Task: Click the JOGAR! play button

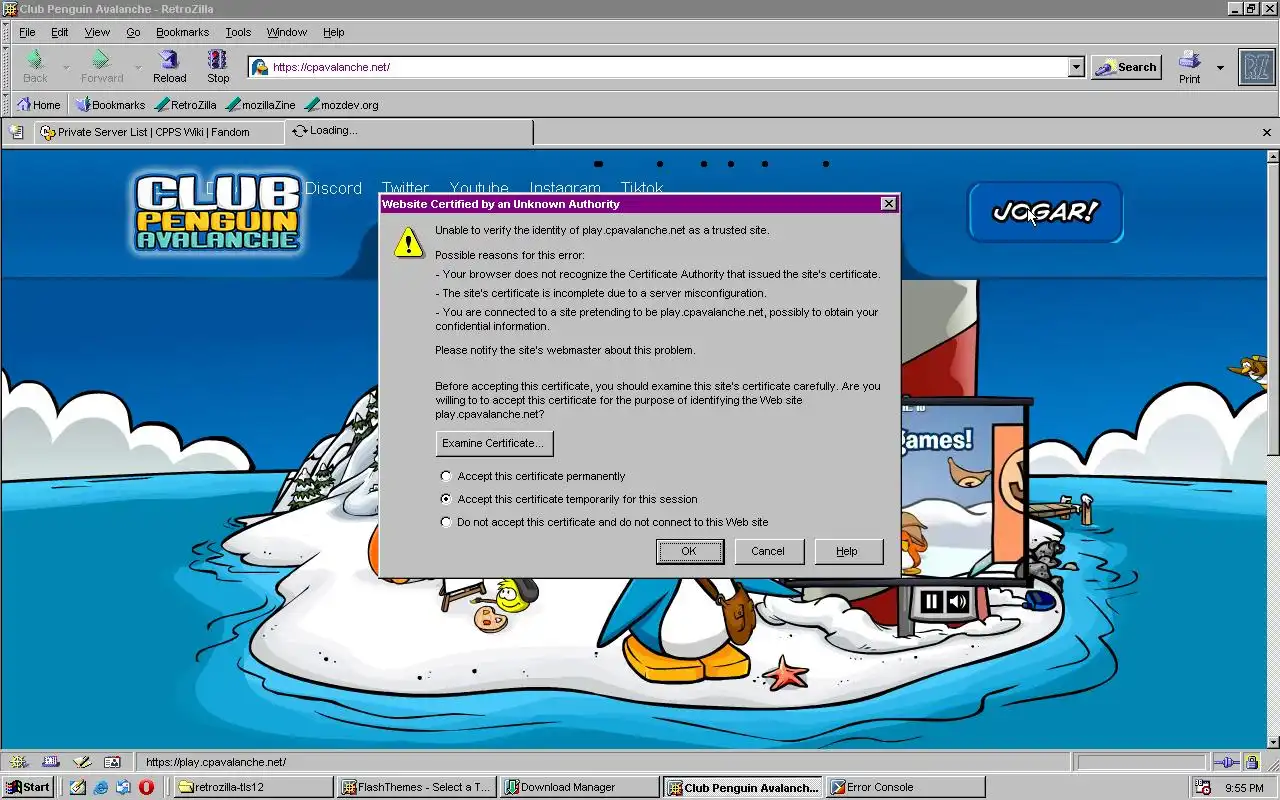Action: (1045, 212)
